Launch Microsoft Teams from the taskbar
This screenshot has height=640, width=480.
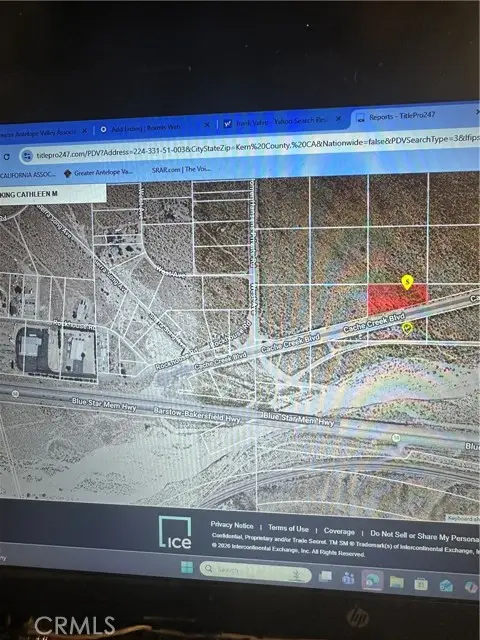point(348,578)
